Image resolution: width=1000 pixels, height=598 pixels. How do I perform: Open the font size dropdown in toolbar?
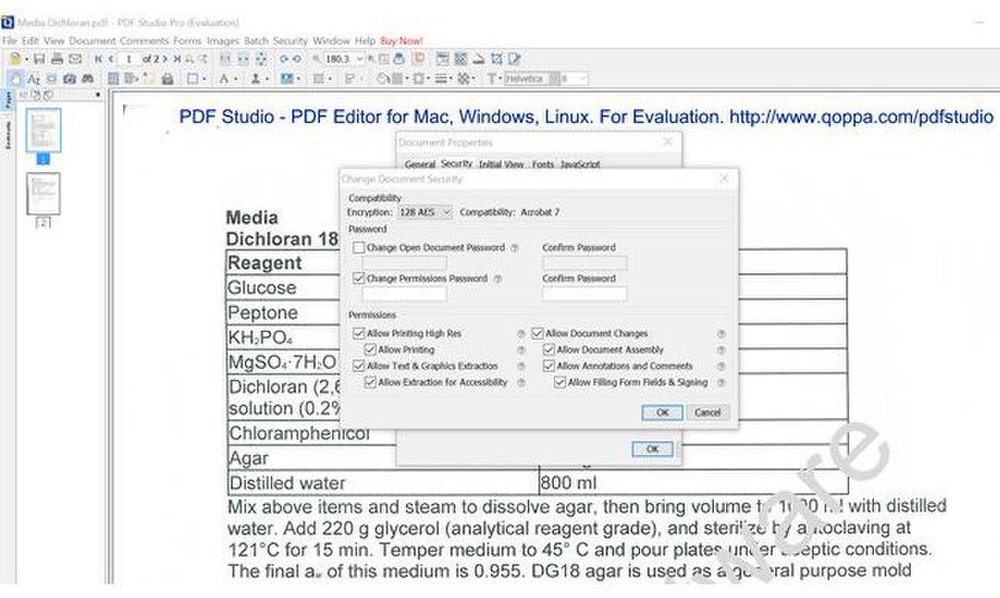click(583, 79)
